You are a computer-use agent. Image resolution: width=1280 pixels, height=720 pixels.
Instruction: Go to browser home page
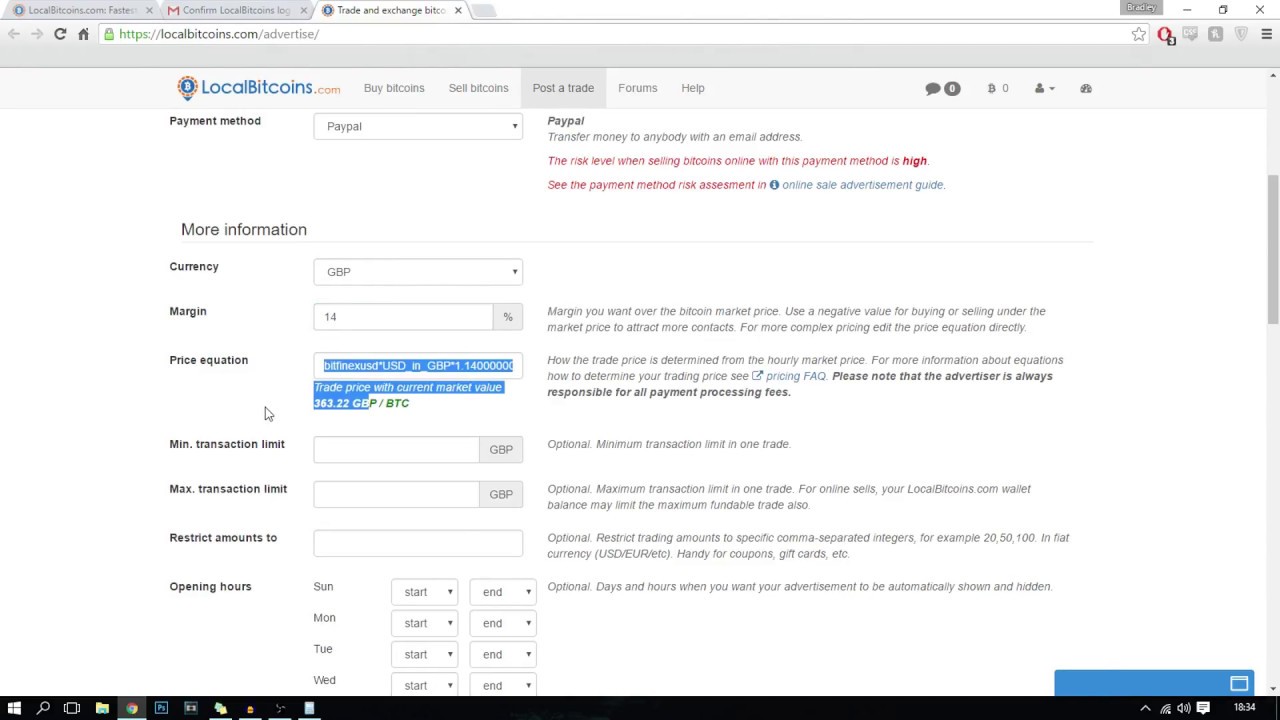84,34
